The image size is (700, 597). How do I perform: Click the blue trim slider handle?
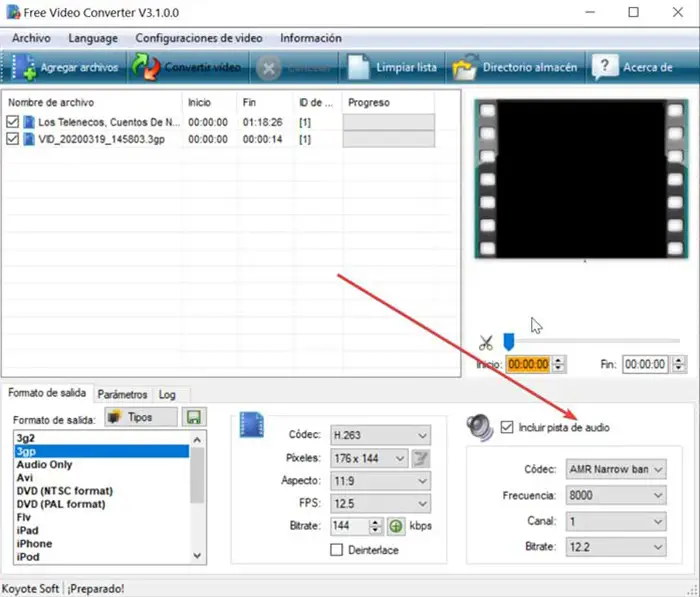pyautogui.click(x=508, y=342)
